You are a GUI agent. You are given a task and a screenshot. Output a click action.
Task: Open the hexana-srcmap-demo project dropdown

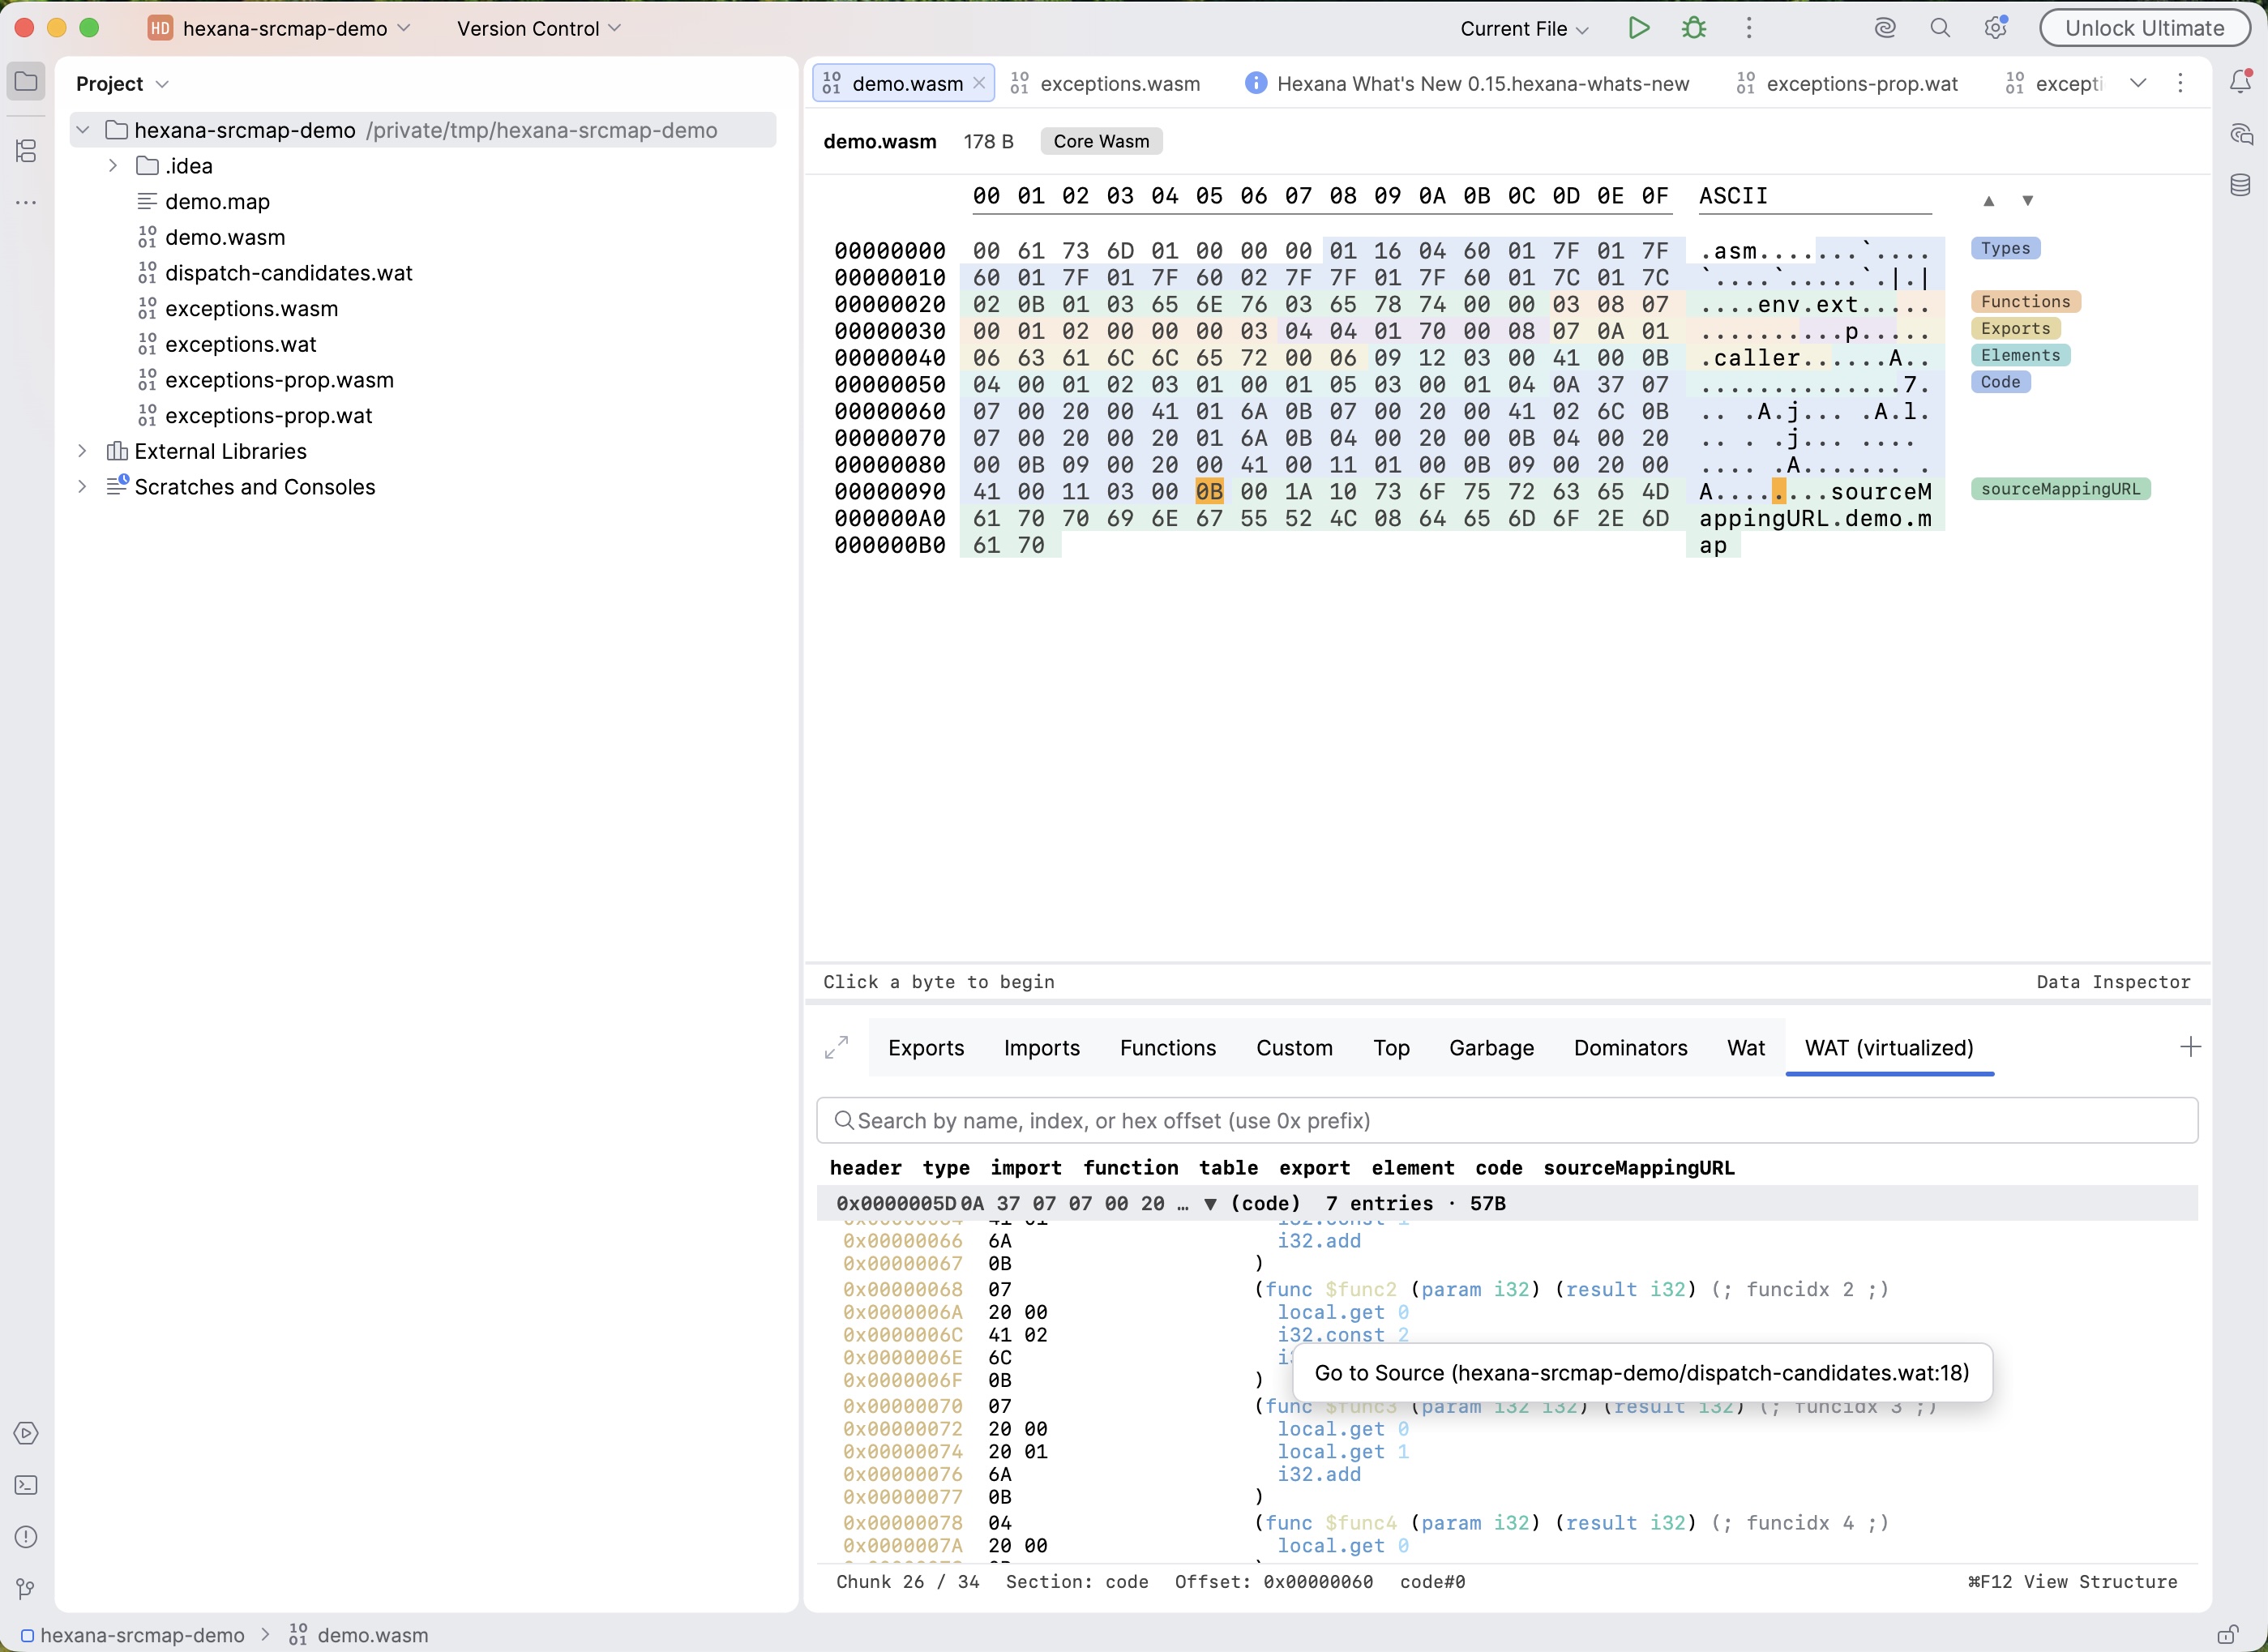[x=279, y=28]
